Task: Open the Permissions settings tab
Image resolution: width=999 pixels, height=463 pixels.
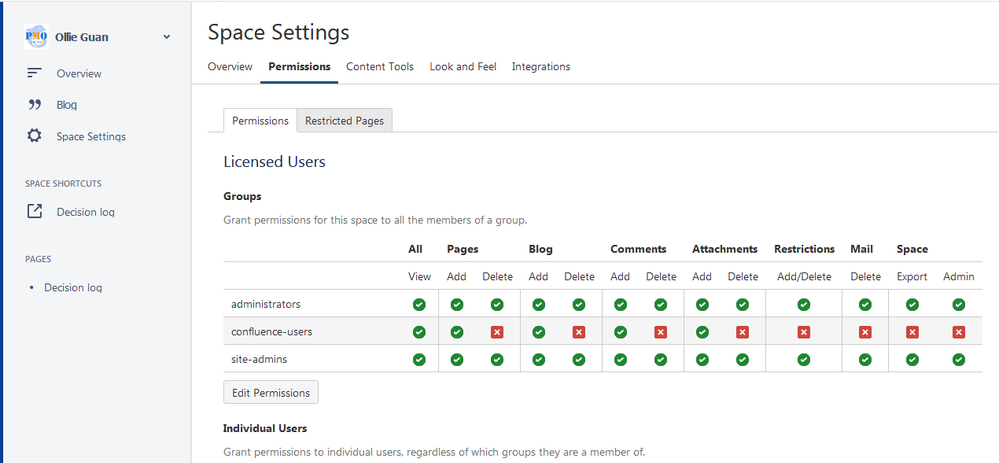Action: [299, 67]
